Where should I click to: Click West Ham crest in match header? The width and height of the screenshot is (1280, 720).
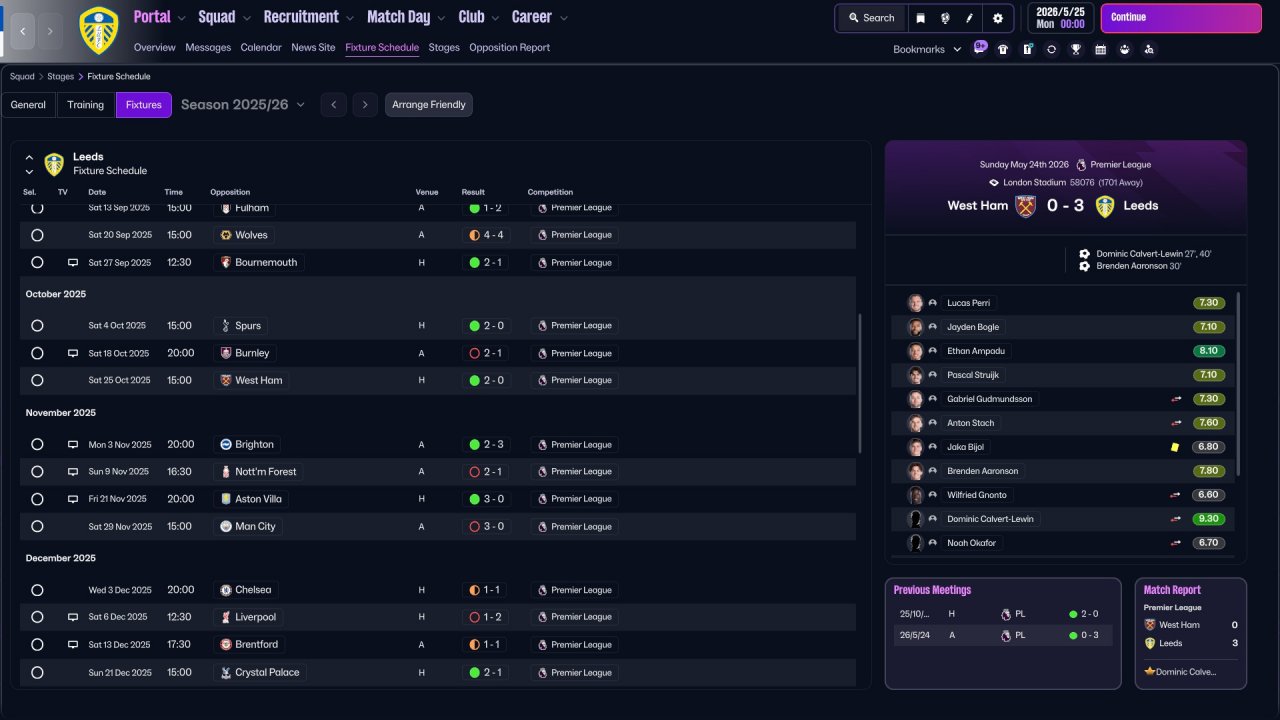(1025, 206)
